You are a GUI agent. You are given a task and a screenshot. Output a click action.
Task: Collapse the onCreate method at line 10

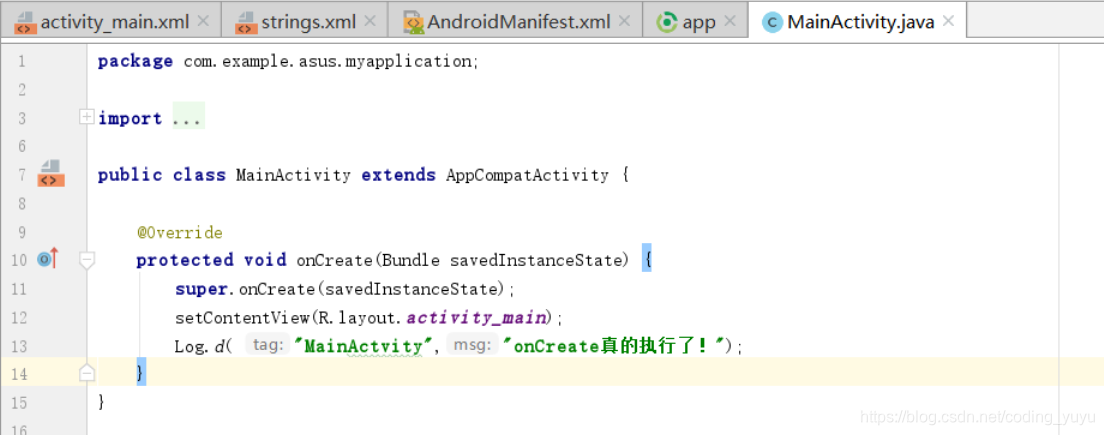tap(87, 260)
